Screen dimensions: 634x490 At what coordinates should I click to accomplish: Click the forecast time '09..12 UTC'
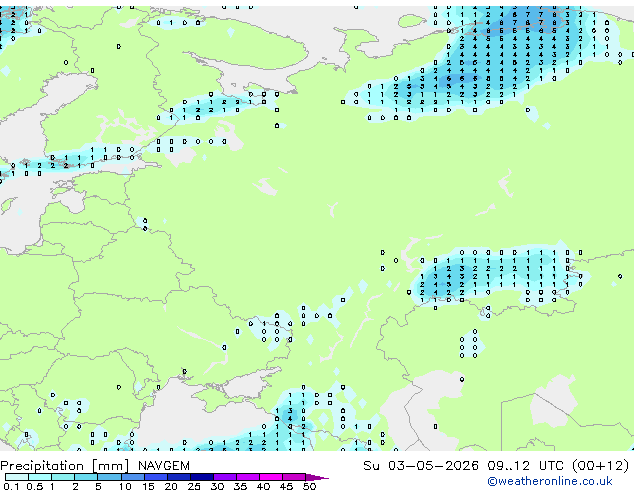(x=526, y=466)
